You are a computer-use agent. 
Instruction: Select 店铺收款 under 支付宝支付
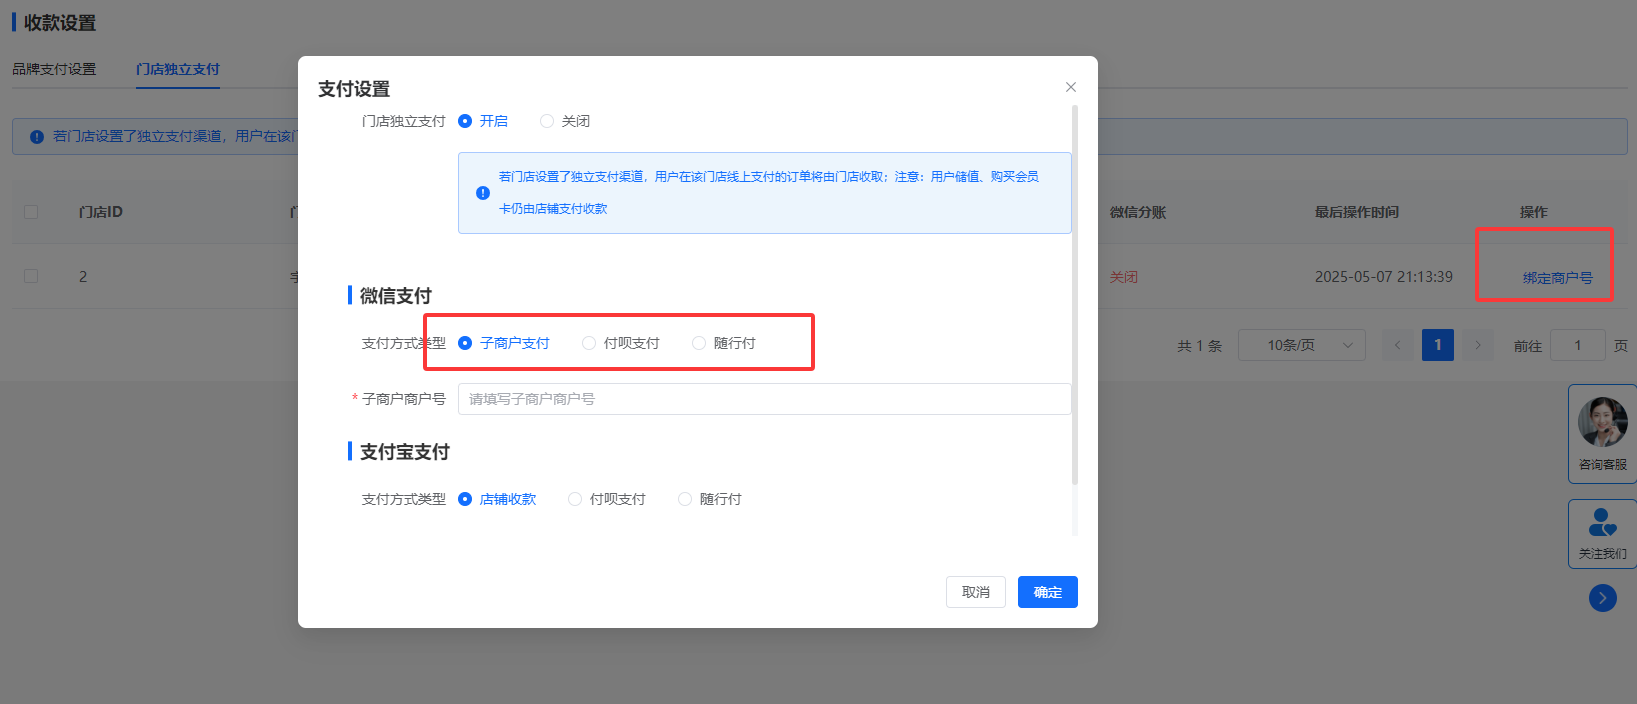click(497, 499)
